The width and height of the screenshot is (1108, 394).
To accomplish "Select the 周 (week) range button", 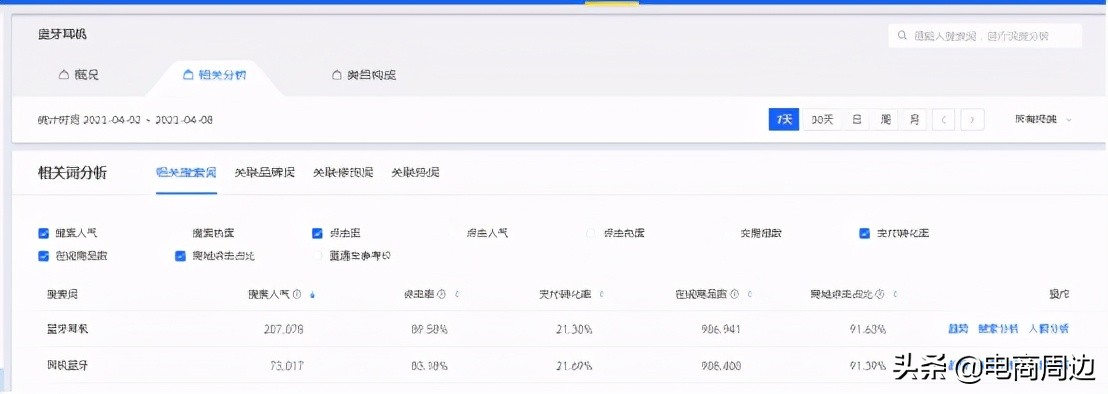I will tap(885, 119).
